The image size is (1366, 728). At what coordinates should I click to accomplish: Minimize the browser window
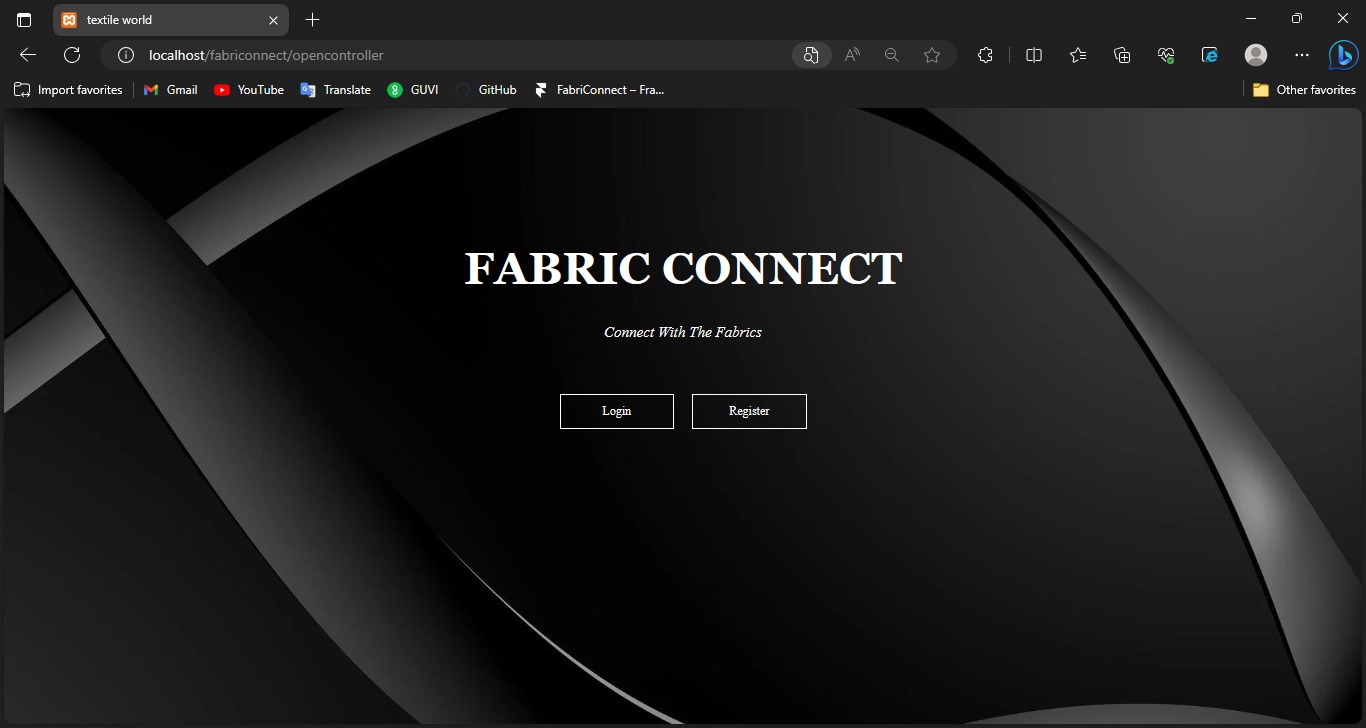click(1251, 18)
